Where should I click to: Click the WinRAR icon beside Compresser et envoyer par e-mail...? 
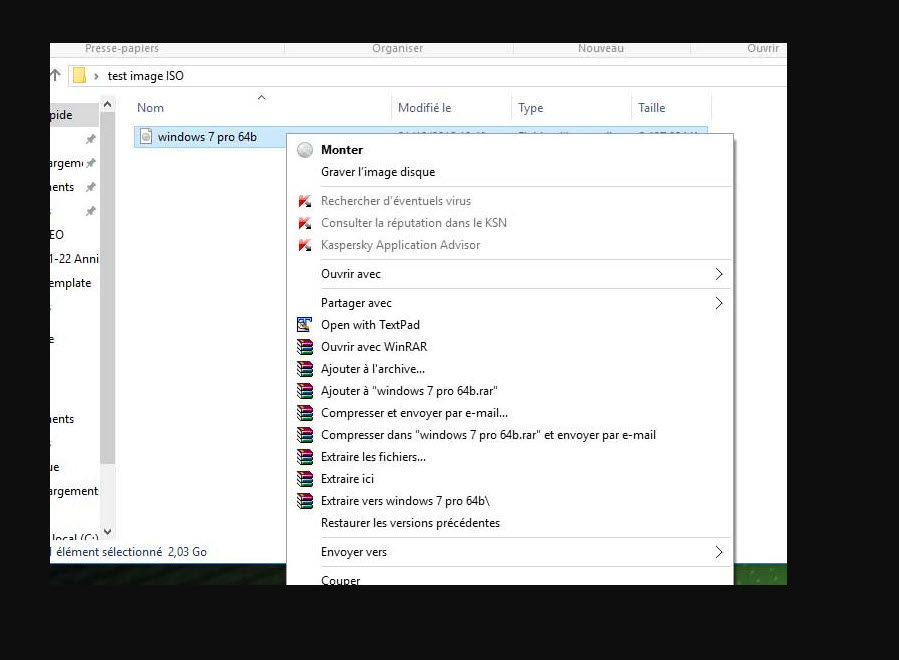point(305,413)
